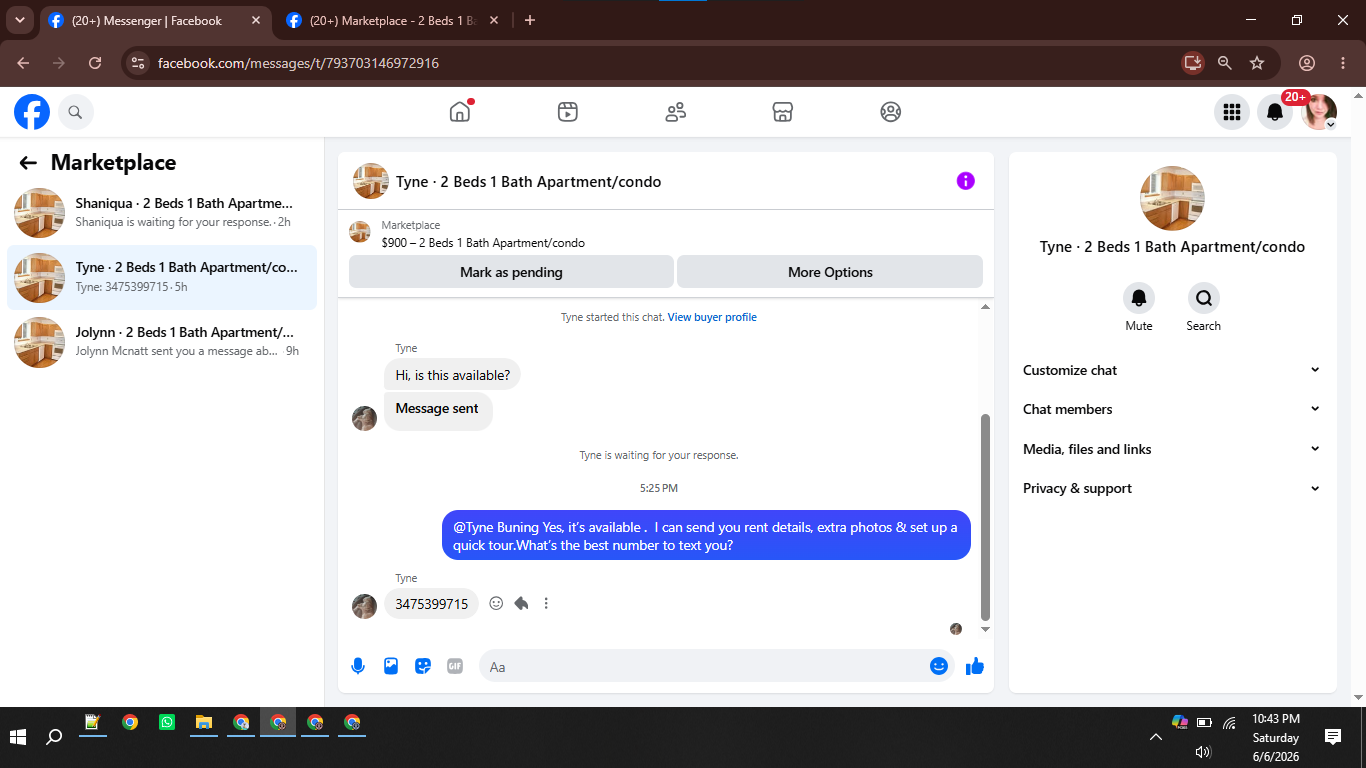Open the Chrome profile icon
The height and width of the screenshot is (768, 1366).
(x=1306, y=63)
